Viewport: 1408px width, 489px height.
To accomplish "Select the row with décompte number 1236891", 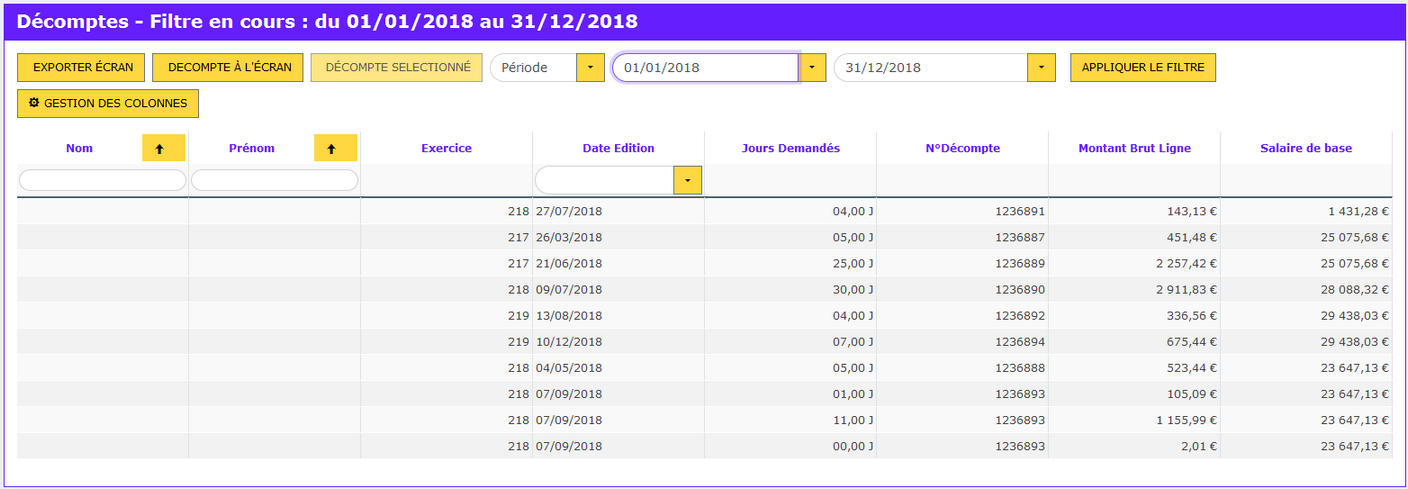I will coord(704,211).
